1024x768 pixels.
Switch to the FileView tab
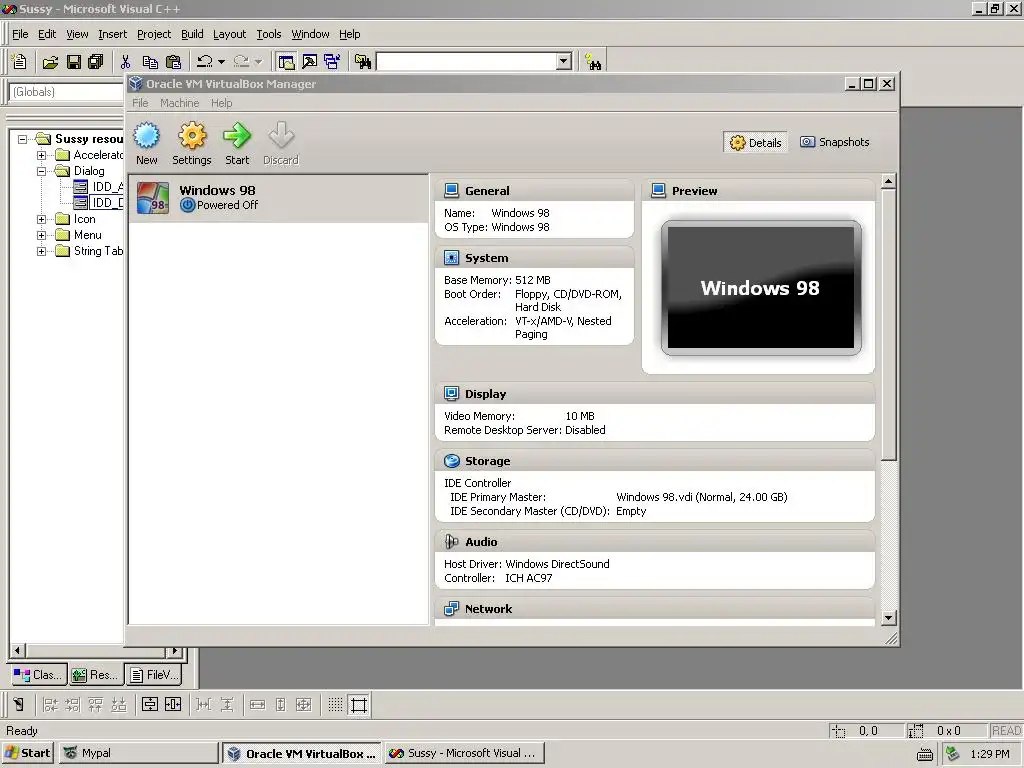(155, 675)
